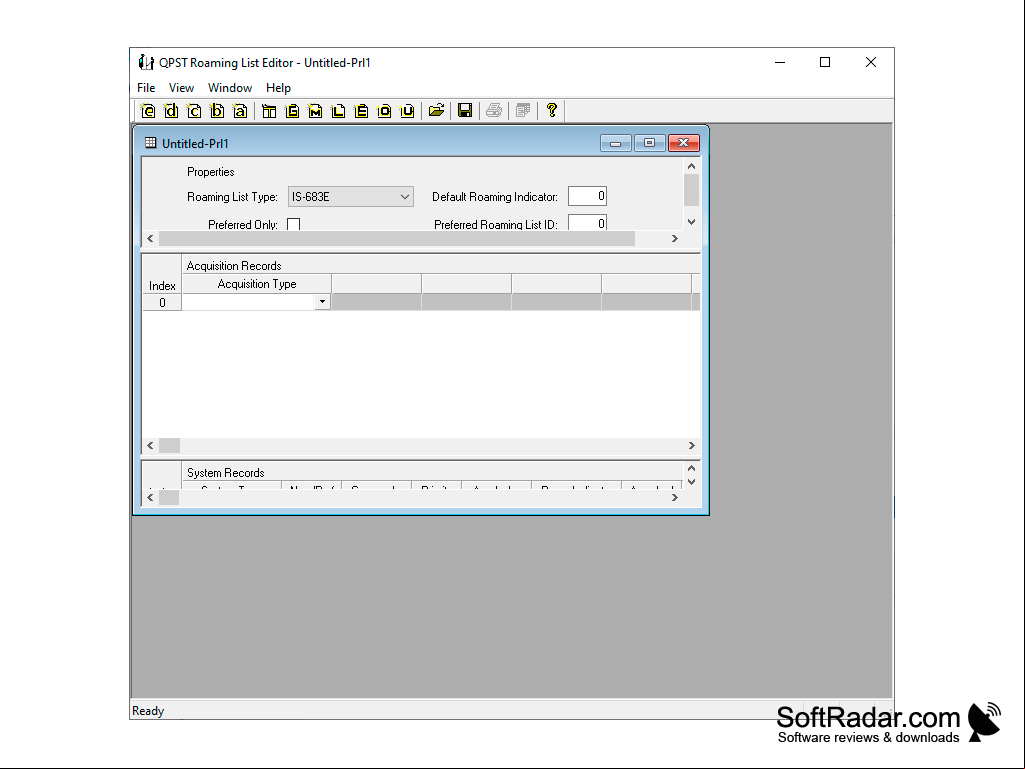The image size is (1025, 769).
Task: Click the System Records horizontal scrollbar thumb
Action: coord(169,498)
